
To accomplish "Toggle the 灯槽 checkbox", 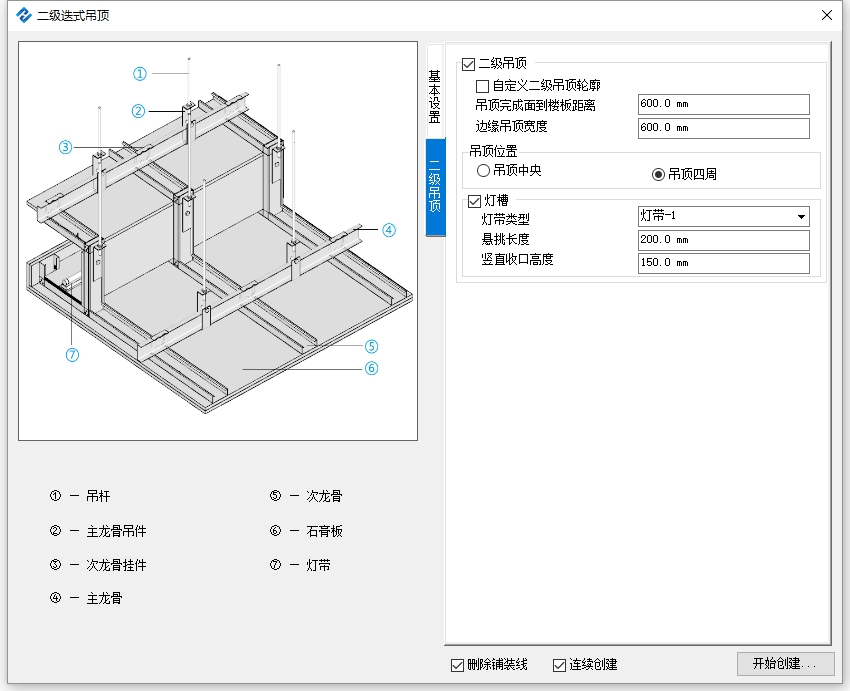I will 474,202.
